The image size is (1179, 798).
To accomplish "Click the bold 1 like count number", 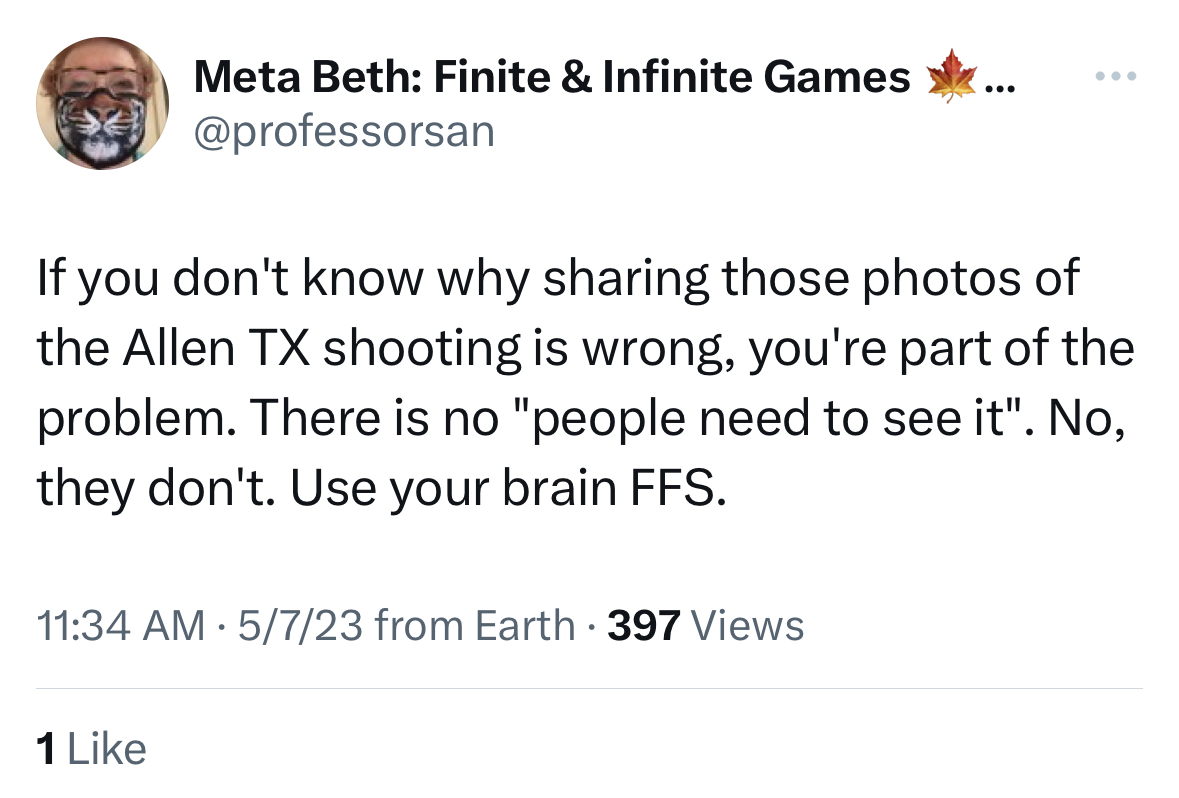I will pyautogui.click(x=45, y=748).
